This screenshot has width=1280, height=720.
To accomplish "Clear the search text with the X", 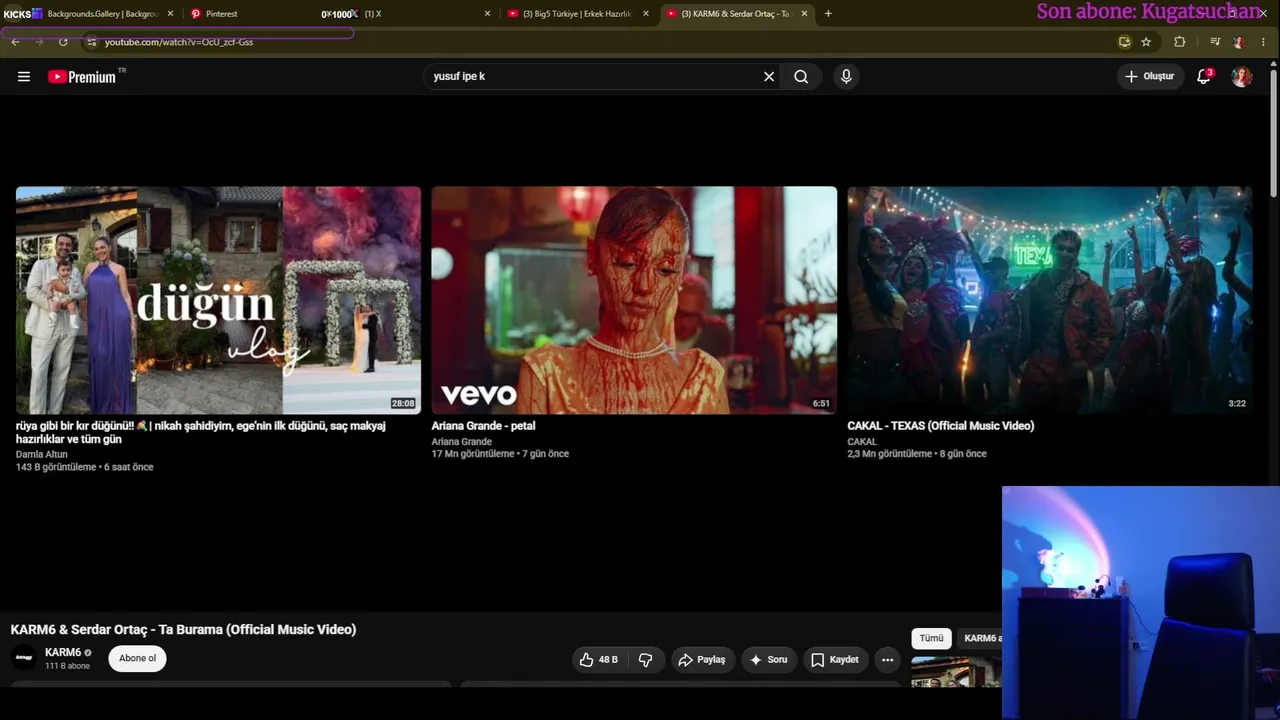I will [769, 77].
